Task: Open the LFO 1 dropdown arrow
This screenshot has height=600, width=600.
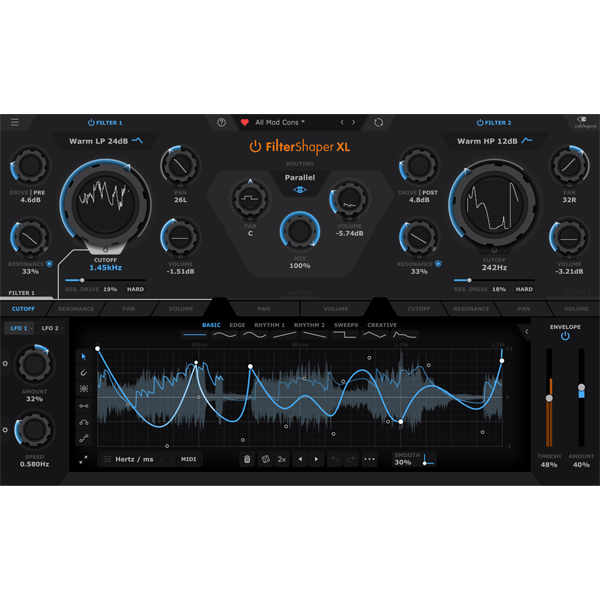Action: click(x=31, y=328)
